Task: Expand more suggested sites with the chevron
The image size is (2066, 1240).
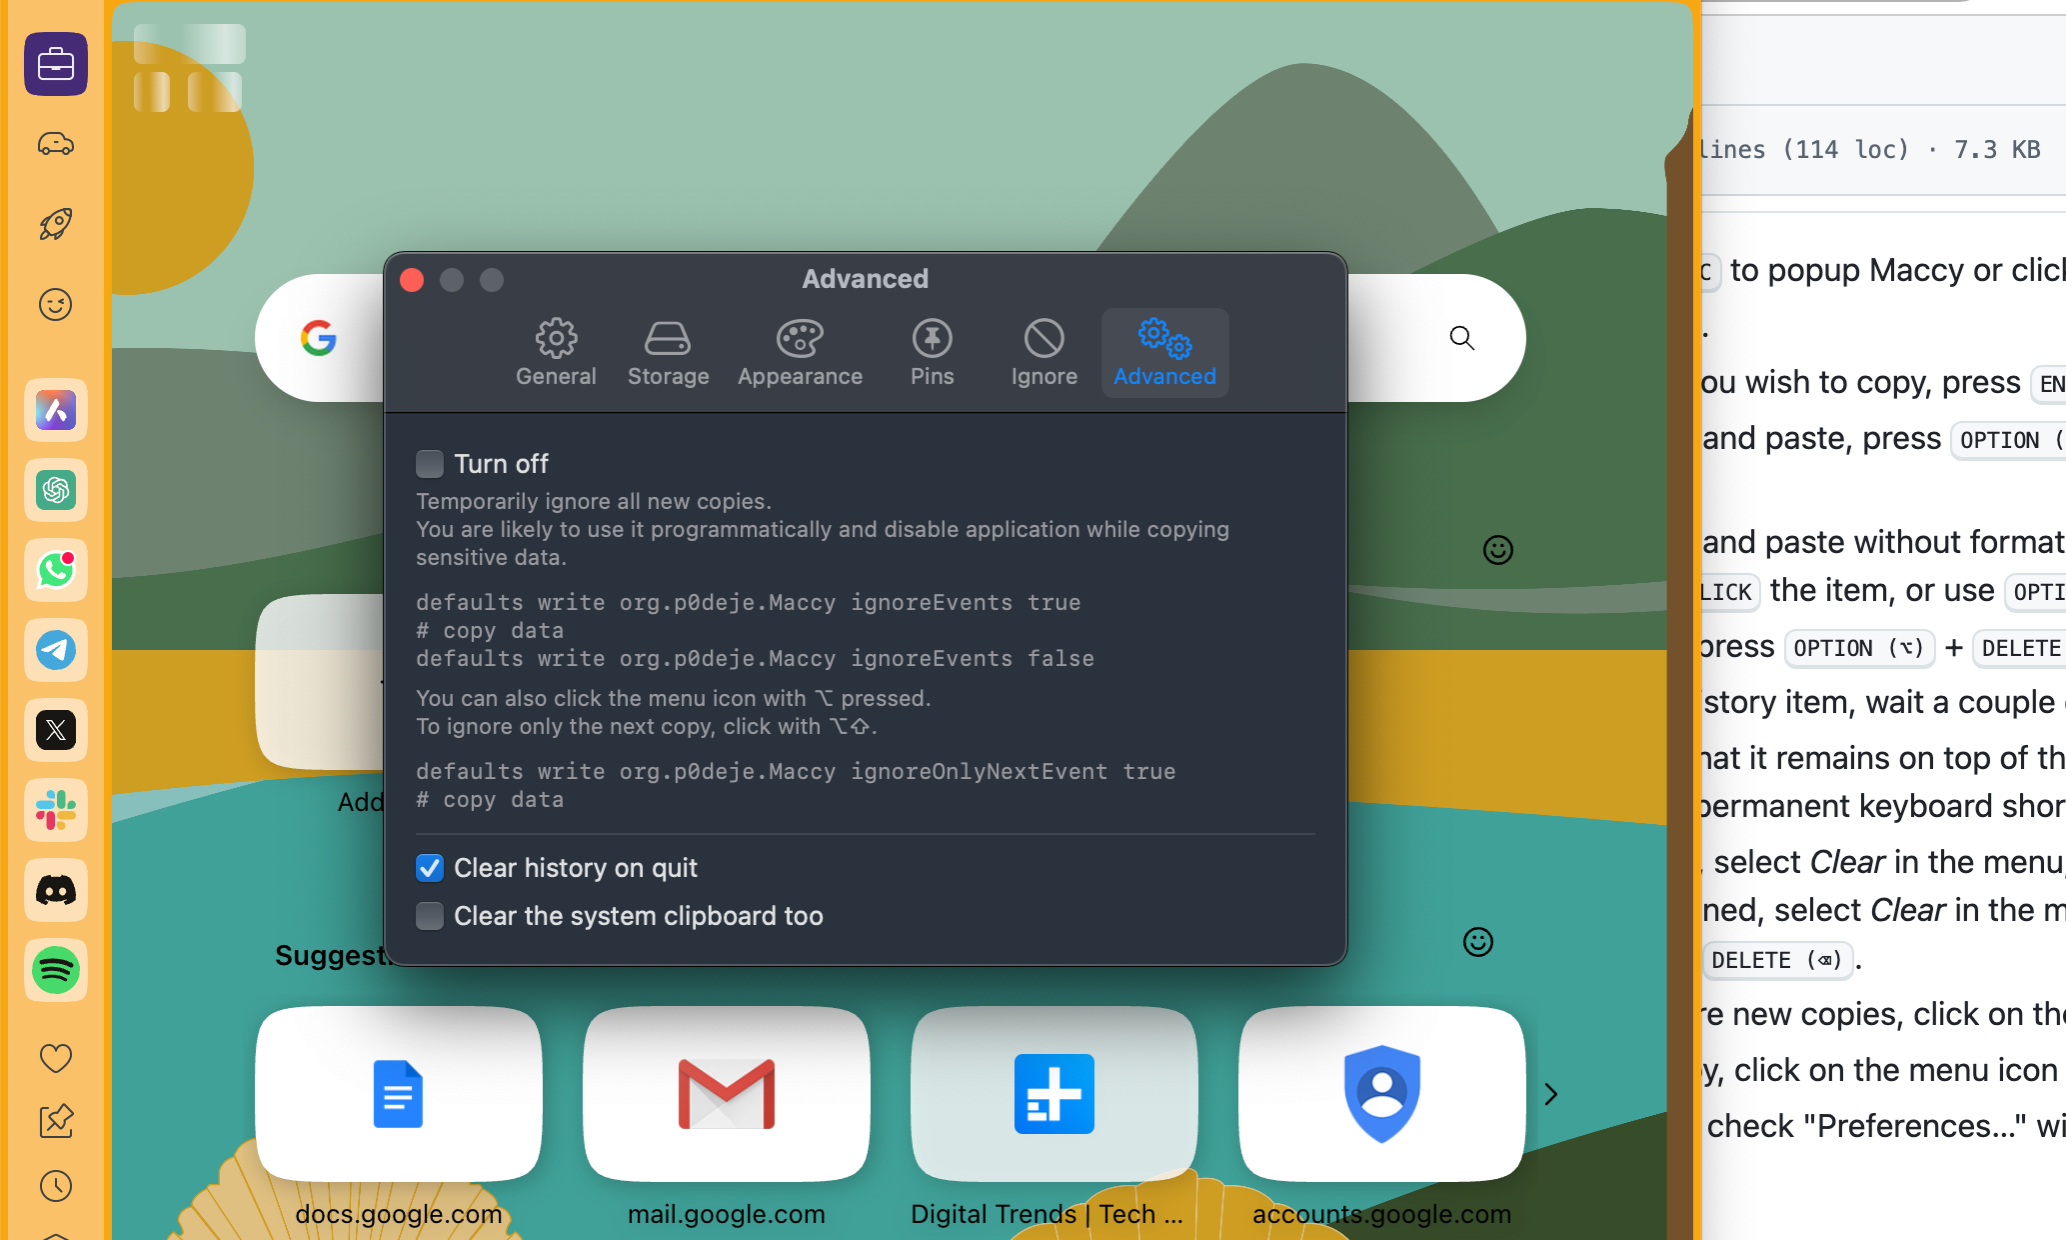Action: (1550, 1094)
